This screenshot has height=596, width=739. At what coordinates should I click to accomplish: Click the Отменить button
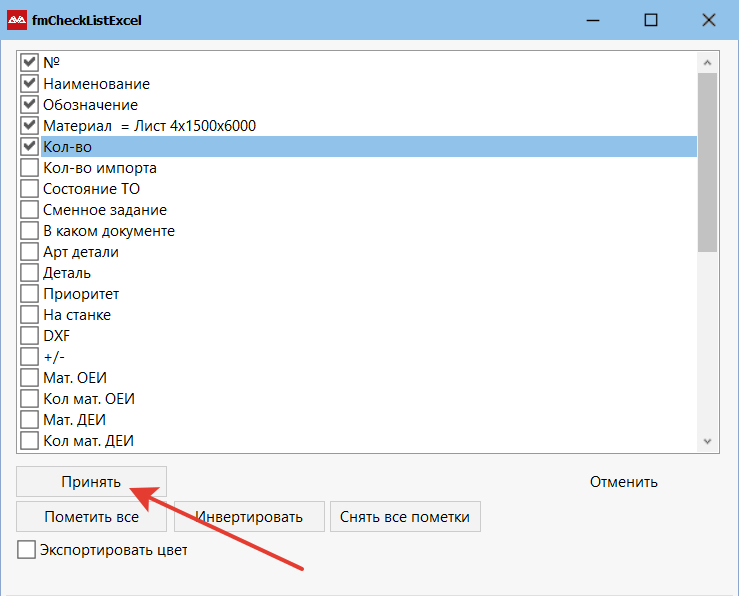click(x=623, y=482)
